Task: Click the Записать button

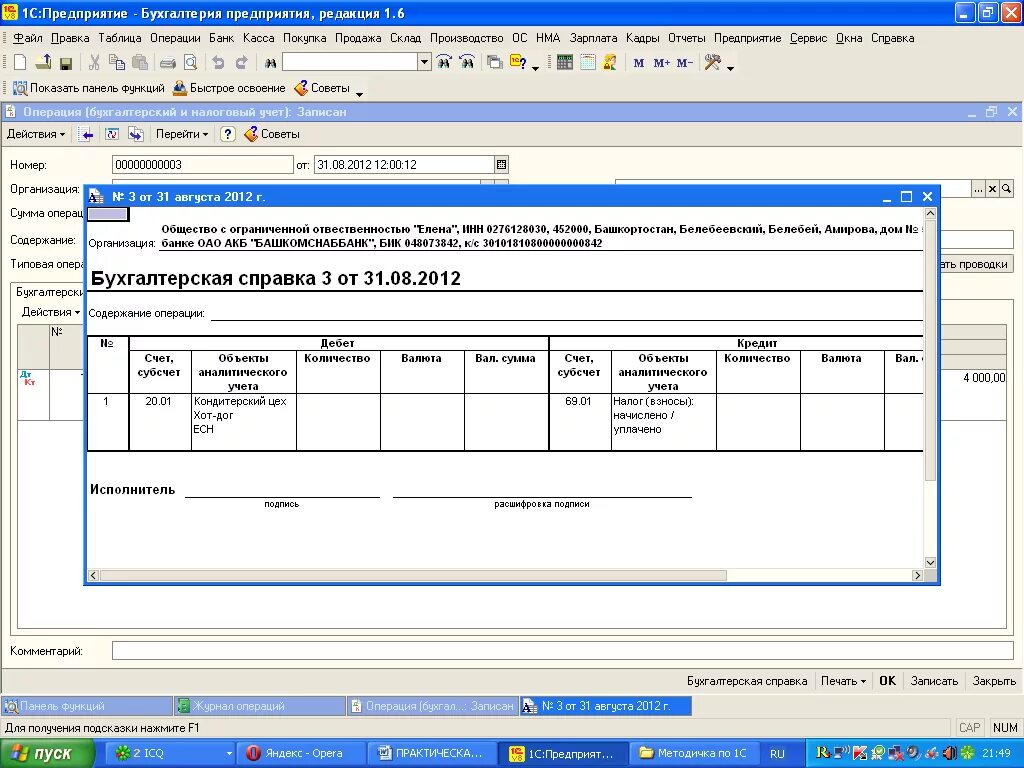Action: (x=934, y=681)
